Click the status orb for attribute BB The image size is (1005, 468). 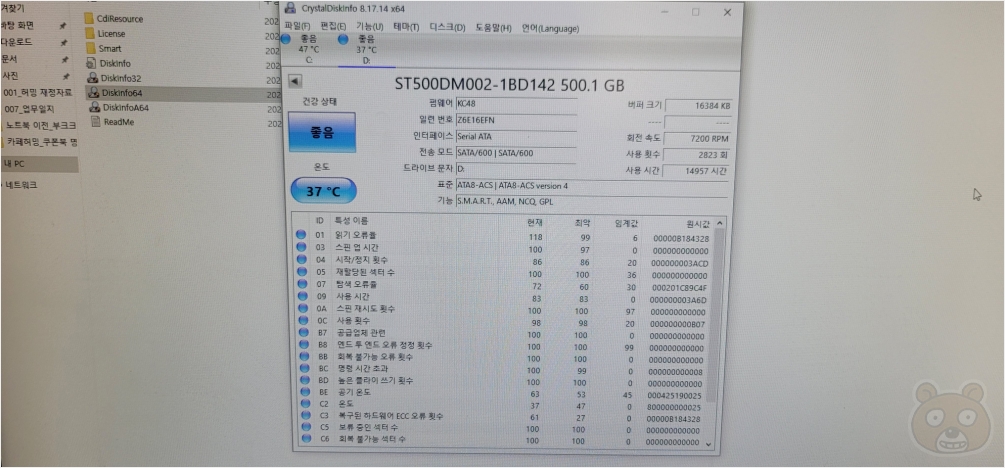(302, 356)
